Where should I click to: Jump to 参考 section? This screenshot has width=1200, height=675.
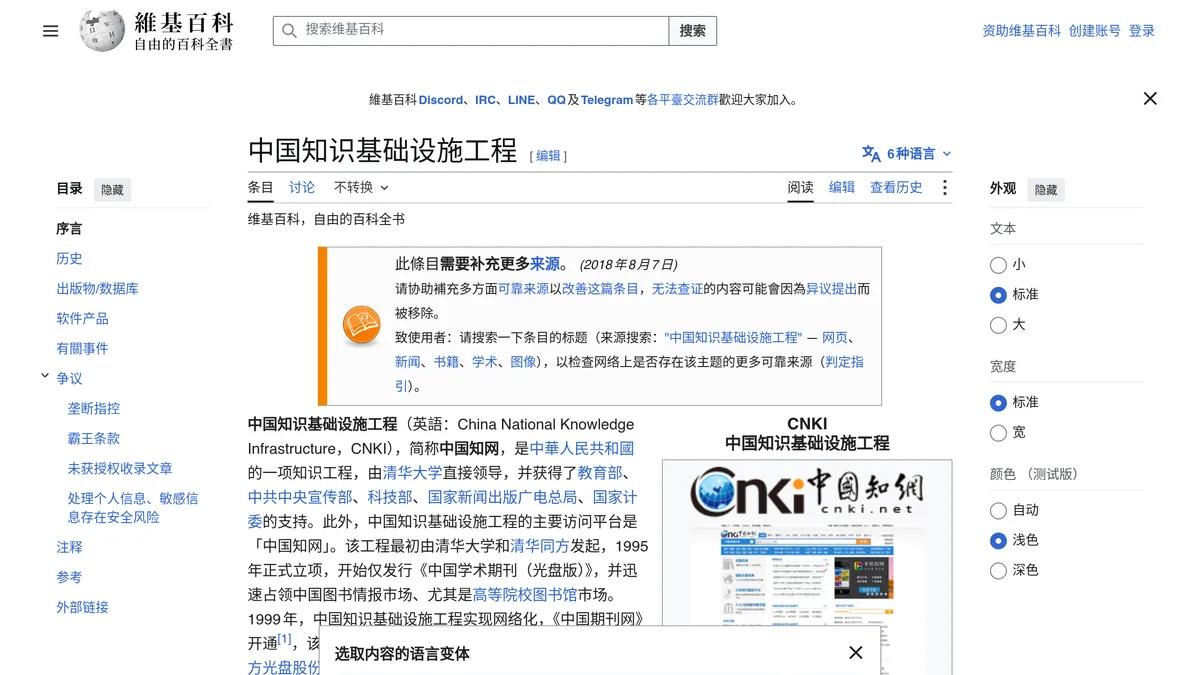[69, 577]
